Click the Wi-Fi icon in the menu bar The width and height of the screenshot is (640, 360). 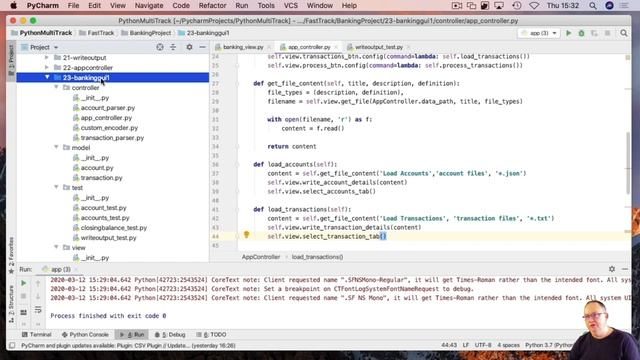coord(534,6)
